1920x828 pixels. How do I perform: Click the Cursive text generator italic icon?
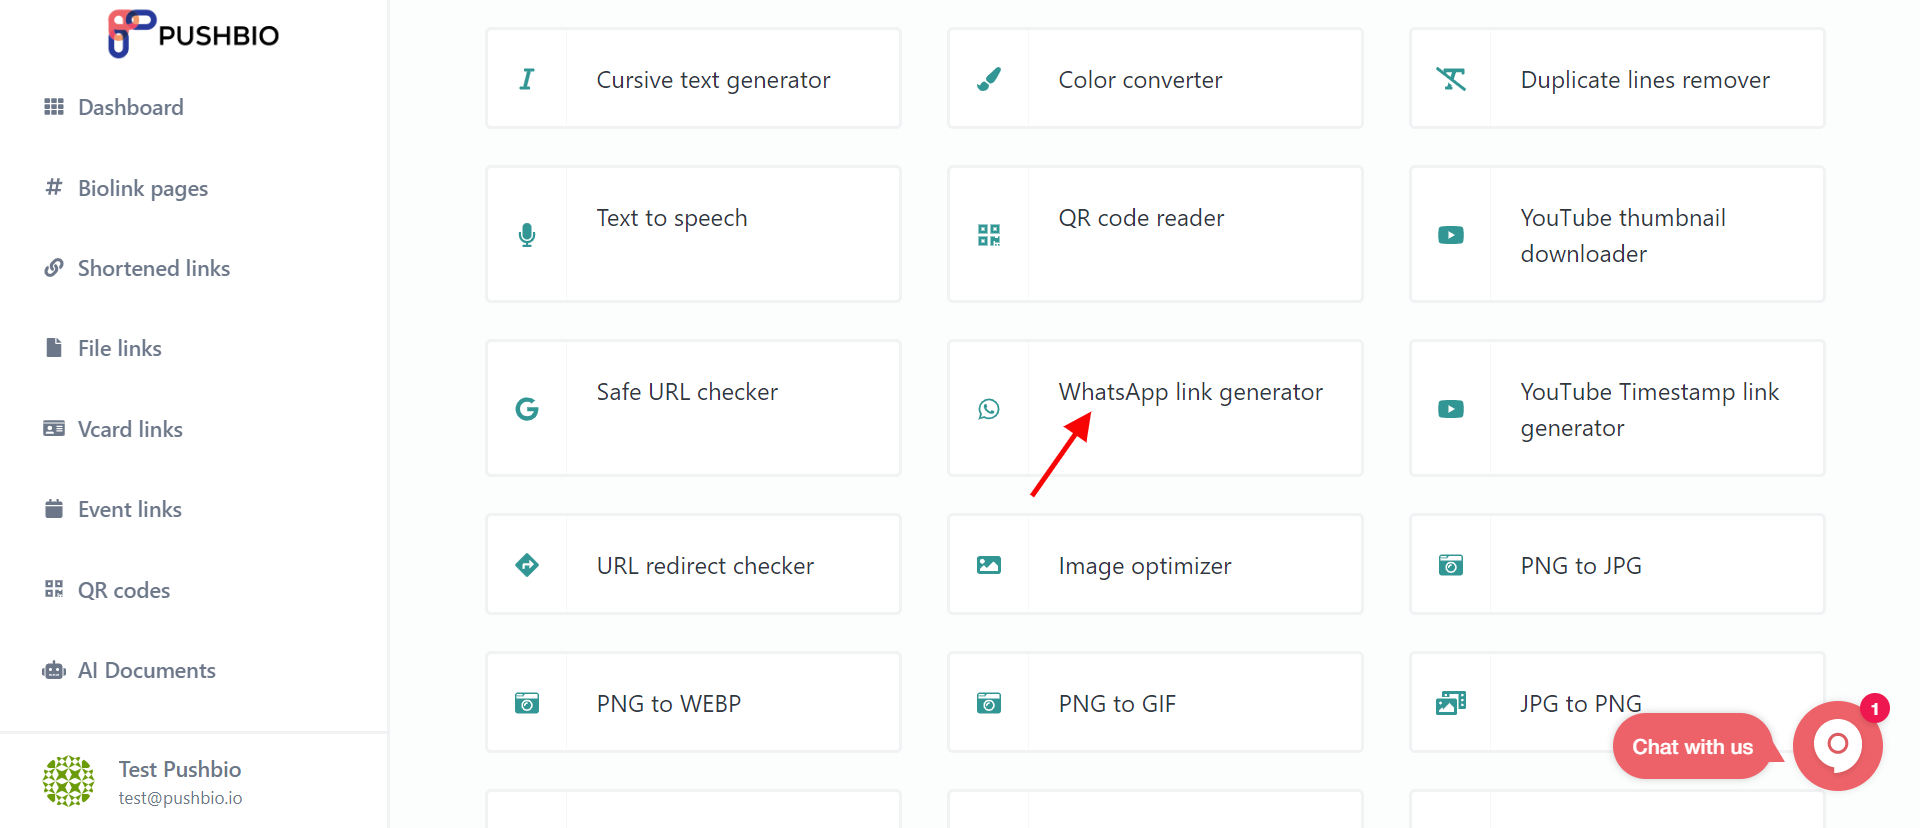(x=527, y=79)
